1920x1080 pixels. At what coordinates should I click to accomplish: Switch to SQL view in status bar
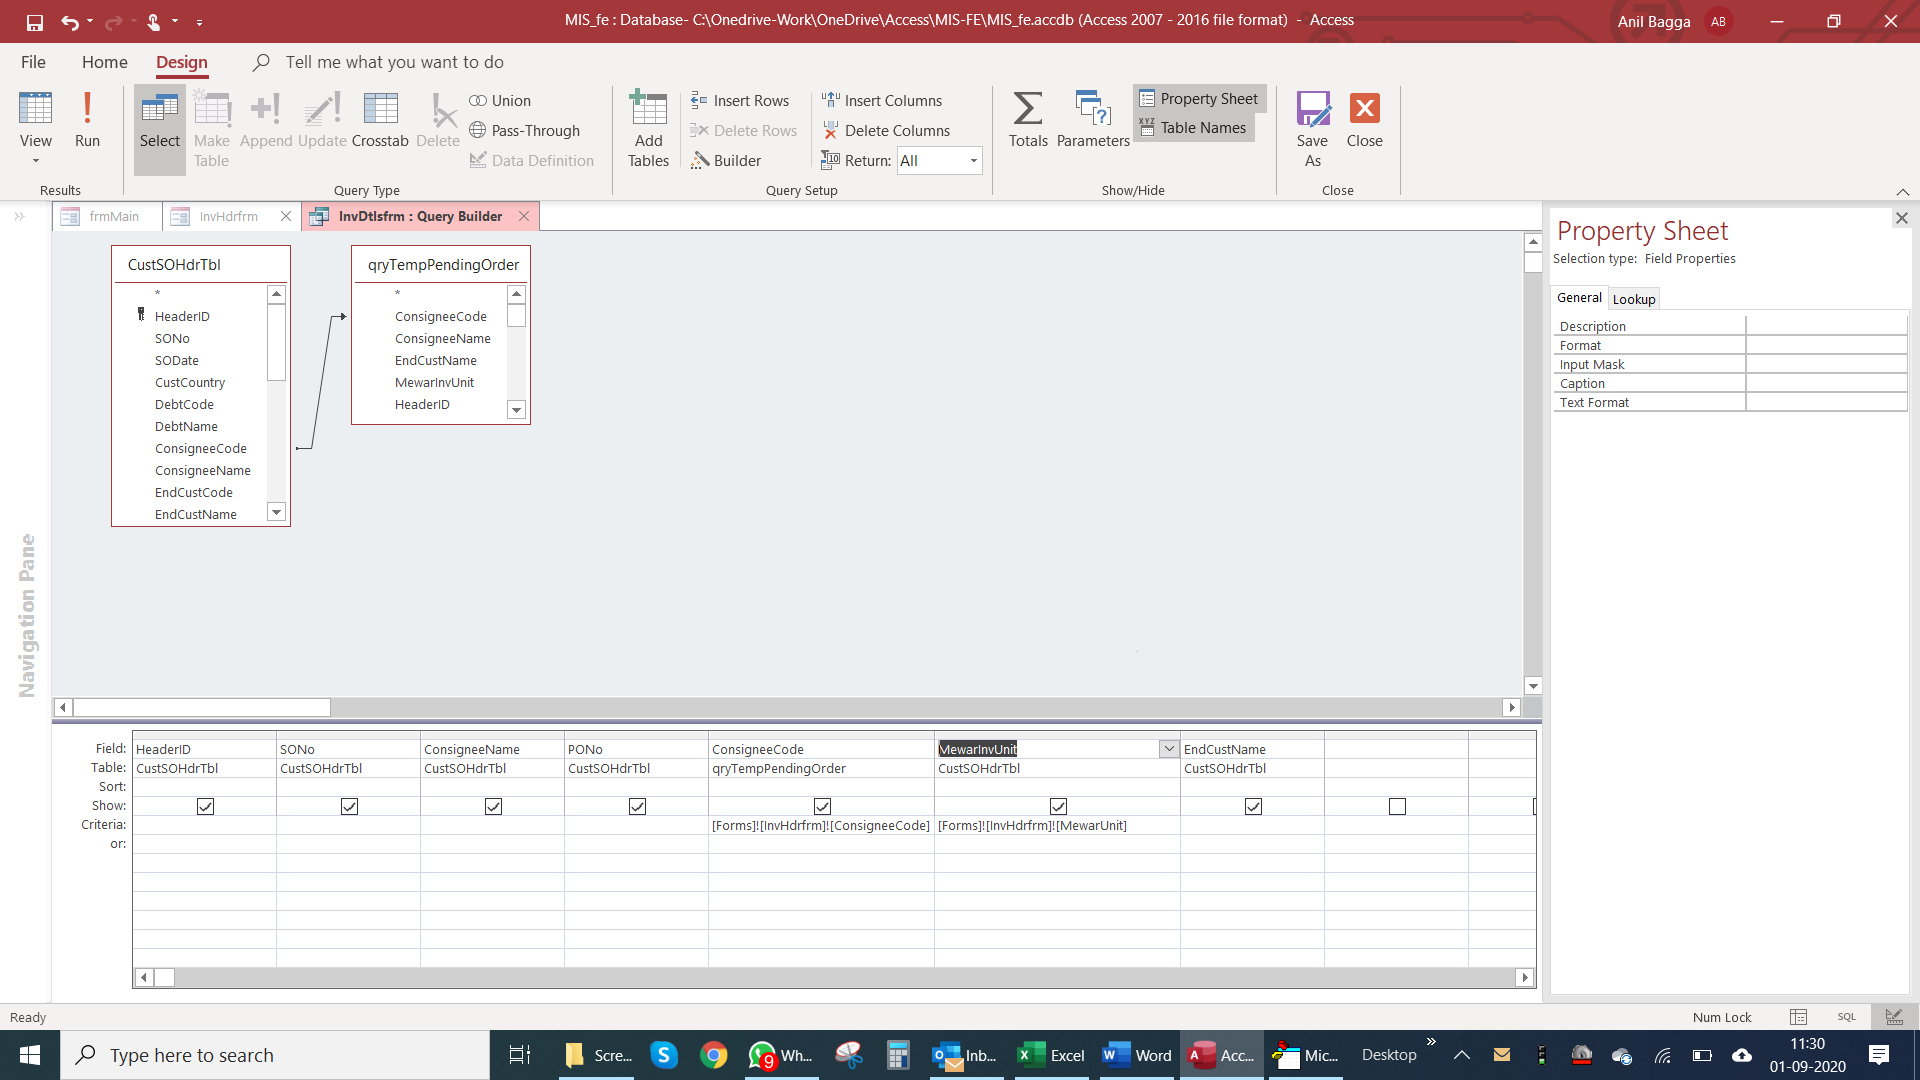[1846, 1017]
